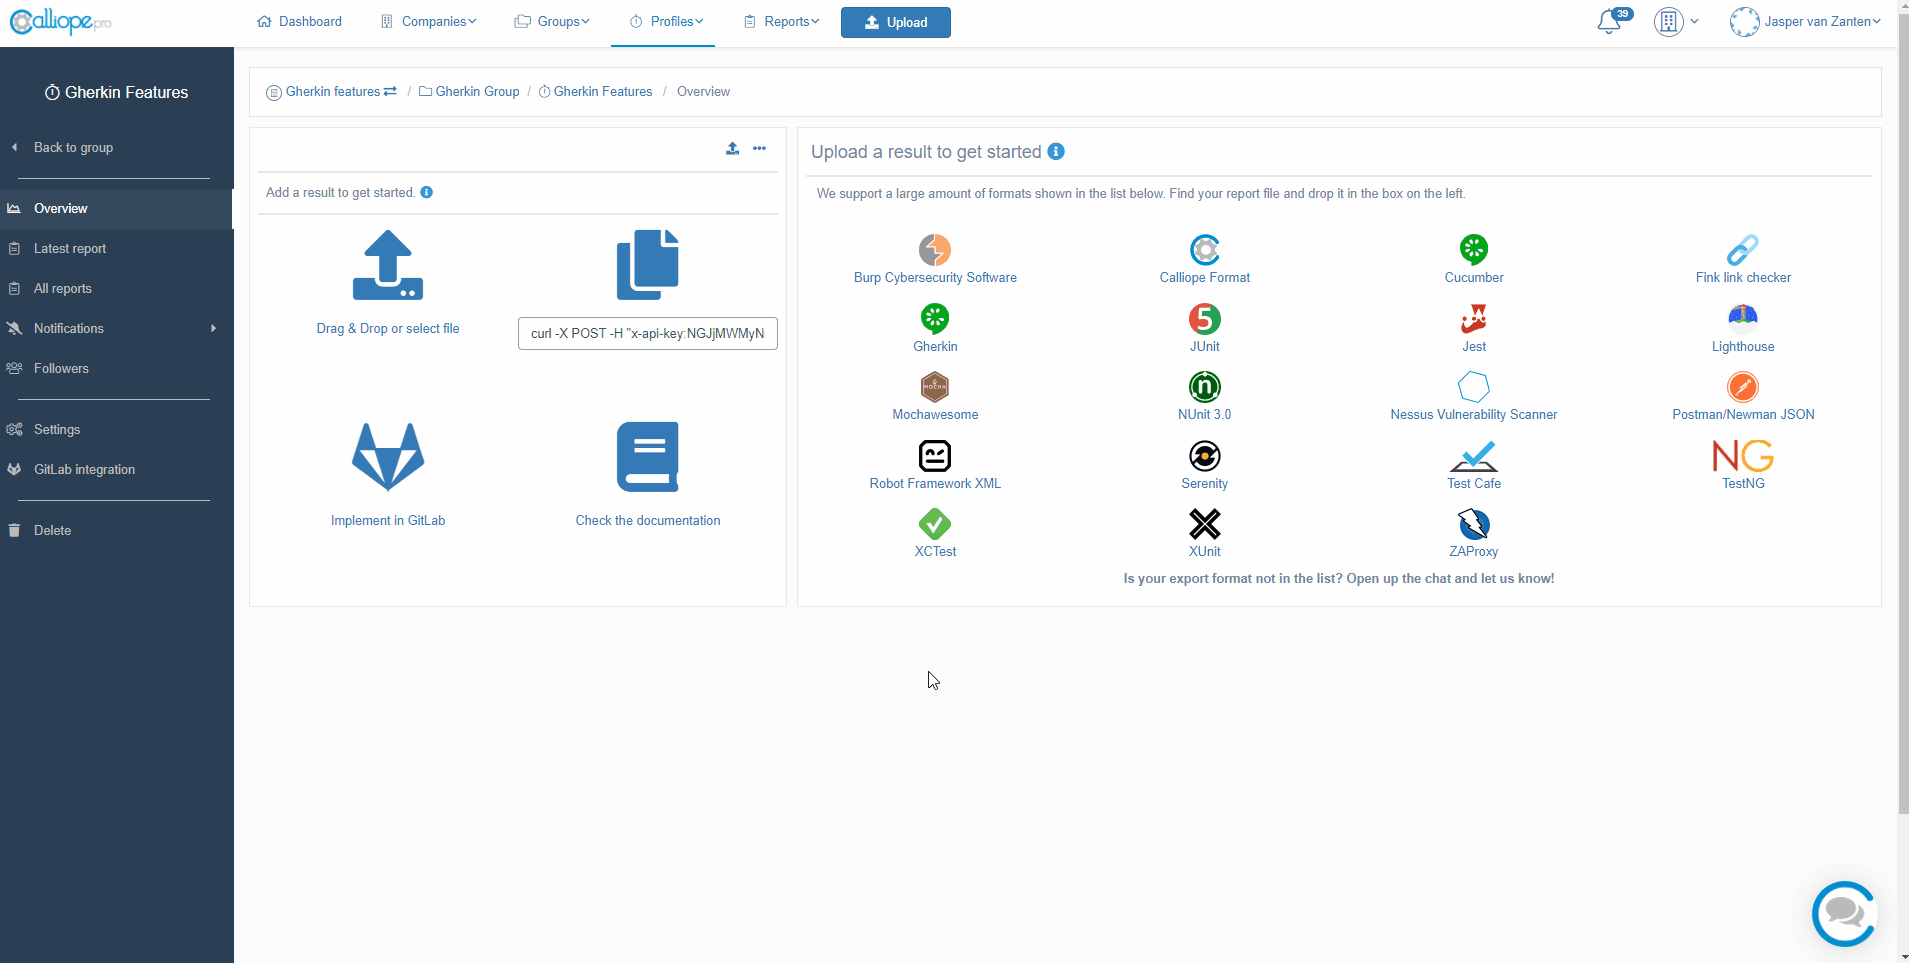This screenshot has height=963, width=1909.
Task: Choose the TestNG icon
Action: (x=1743, y=456)
